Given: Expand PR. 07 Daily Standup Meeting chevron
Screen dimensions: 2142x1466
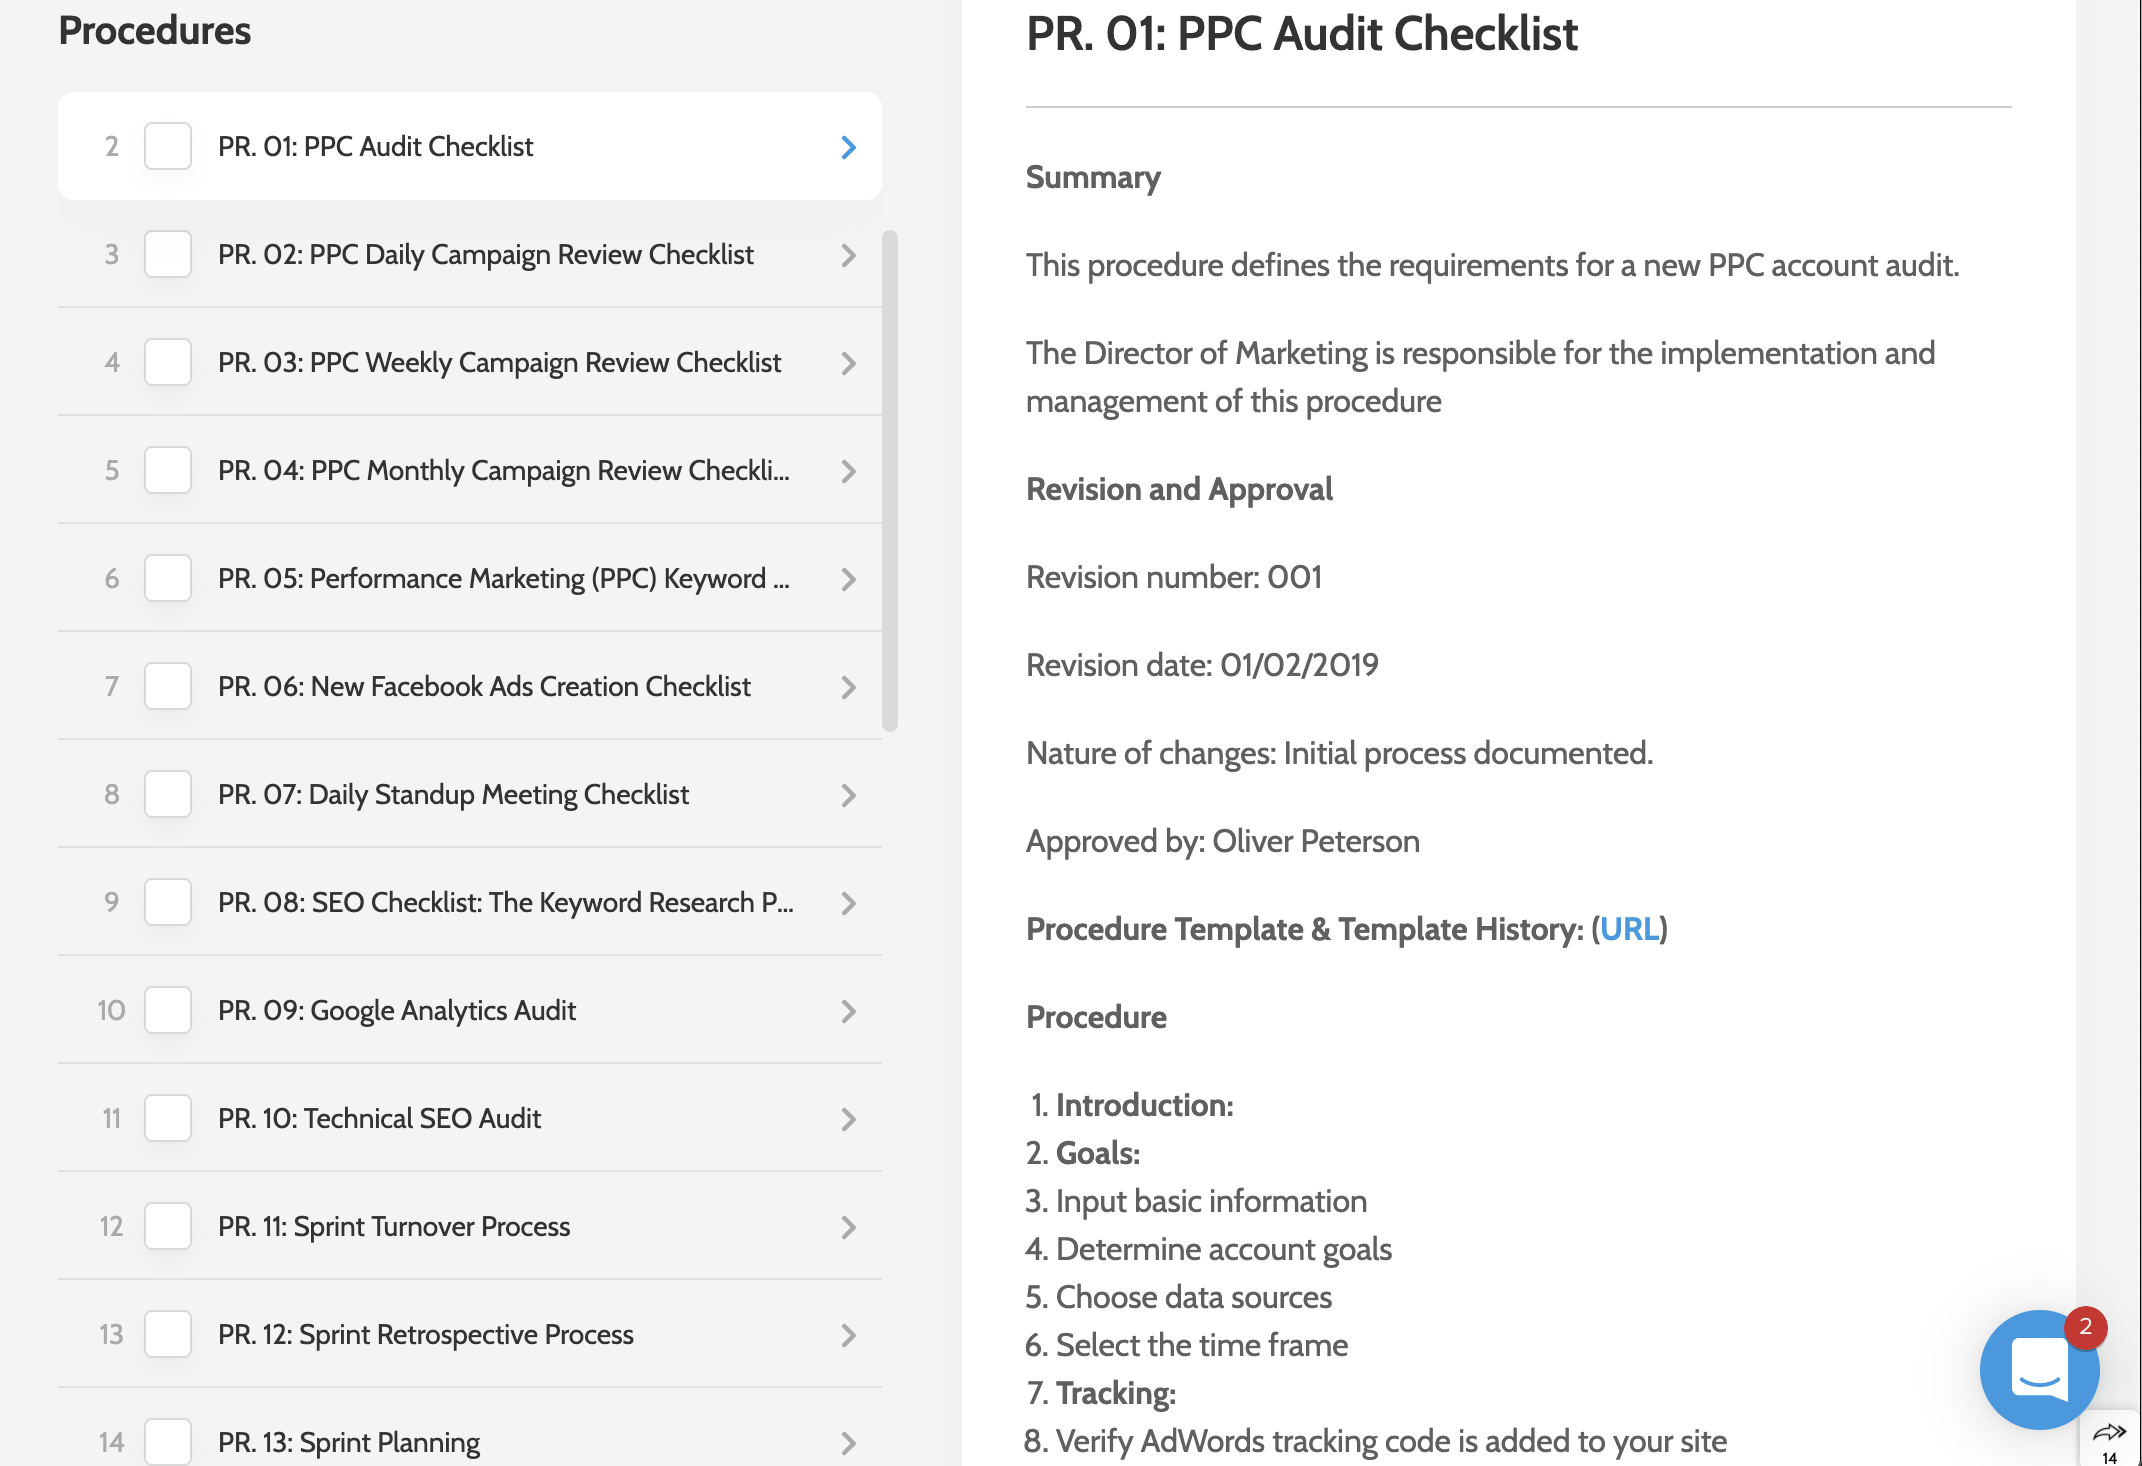Looking at the screenshot, I should coord(849,795).
